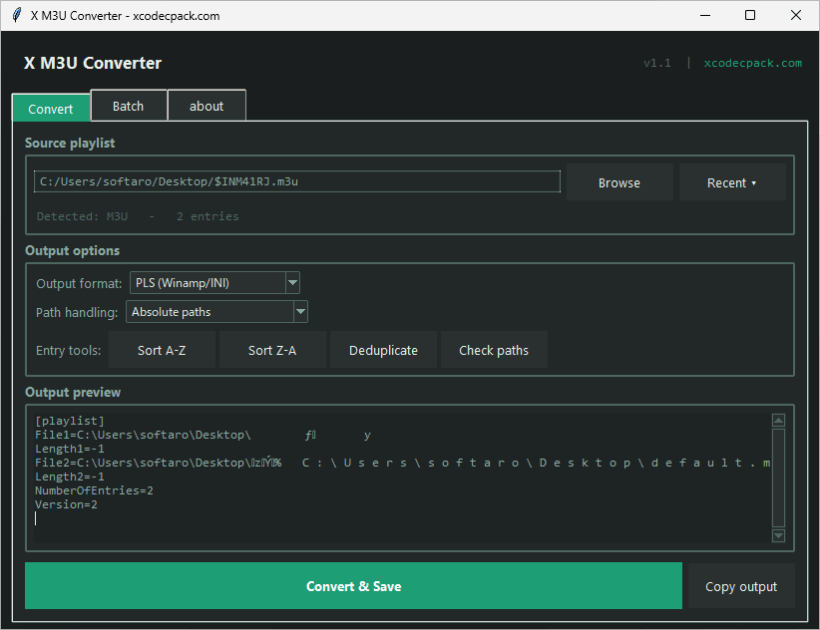The height and width of the screenshot is (630, 820).
Task: Switch to the Convert tab
Action: pos(51,108)
